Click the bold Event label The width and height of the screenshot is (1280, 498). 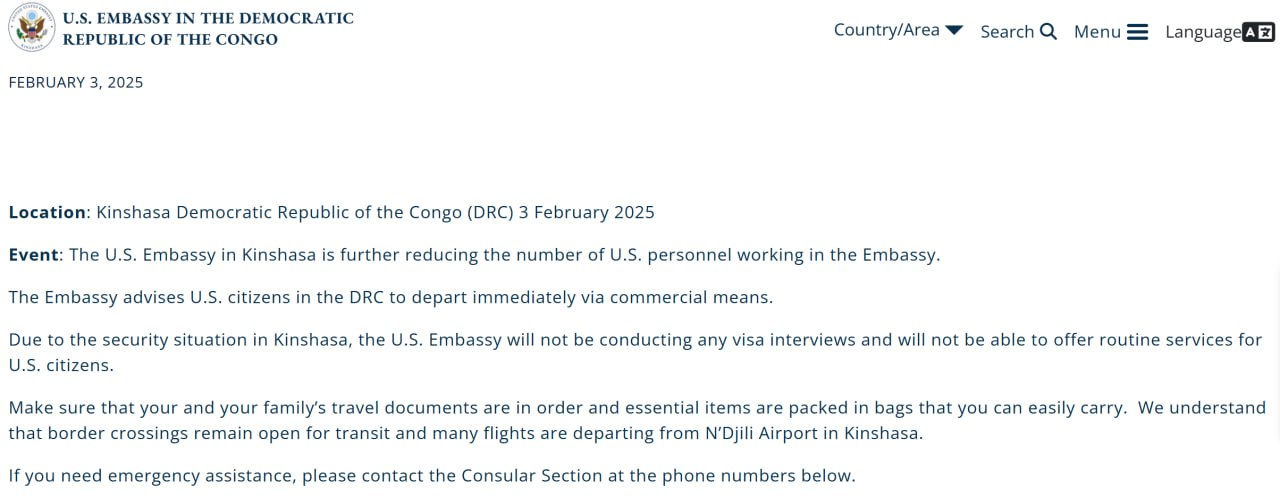click(34, 255)
